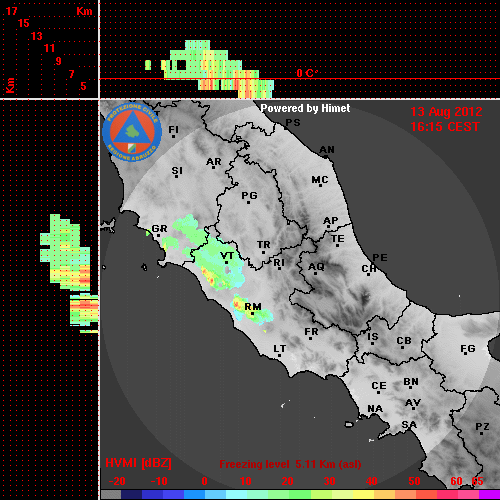
Task: Click the AQ city label
Action: coord(316,267)
